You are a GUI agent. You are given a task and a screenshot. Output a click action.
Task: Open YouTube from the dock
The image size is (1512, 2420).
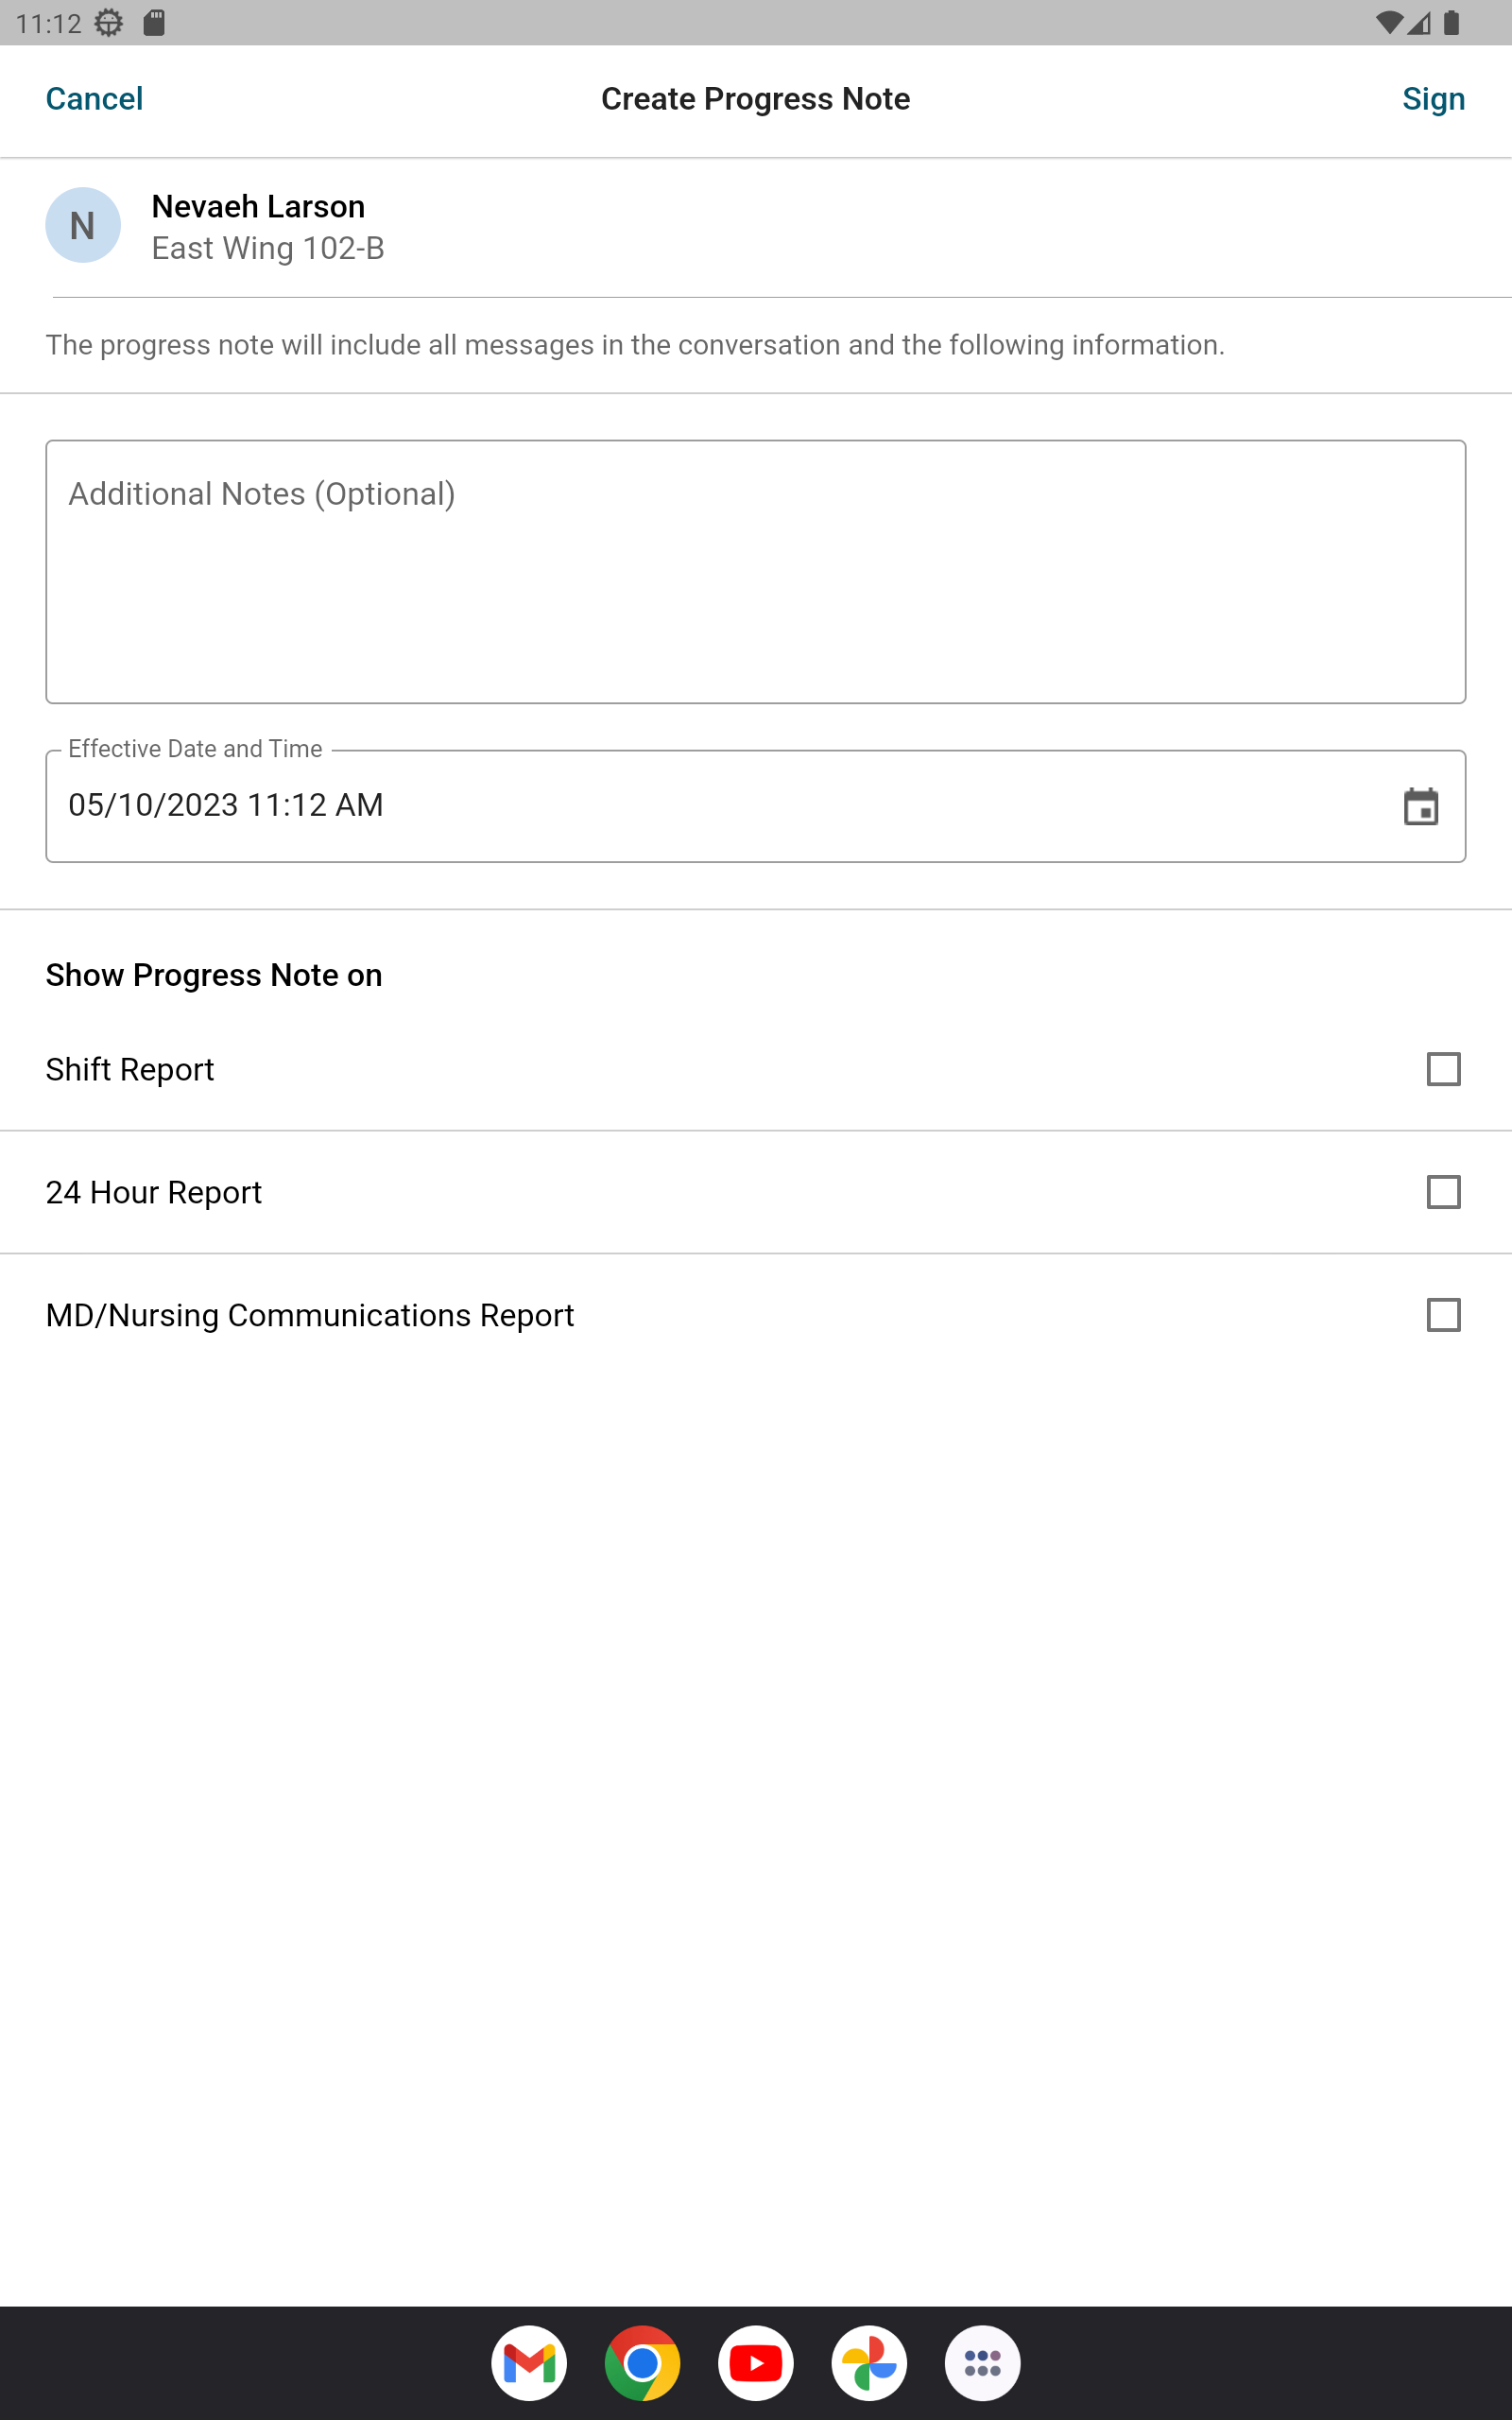pyautogui.click(x=756, y=2363)
